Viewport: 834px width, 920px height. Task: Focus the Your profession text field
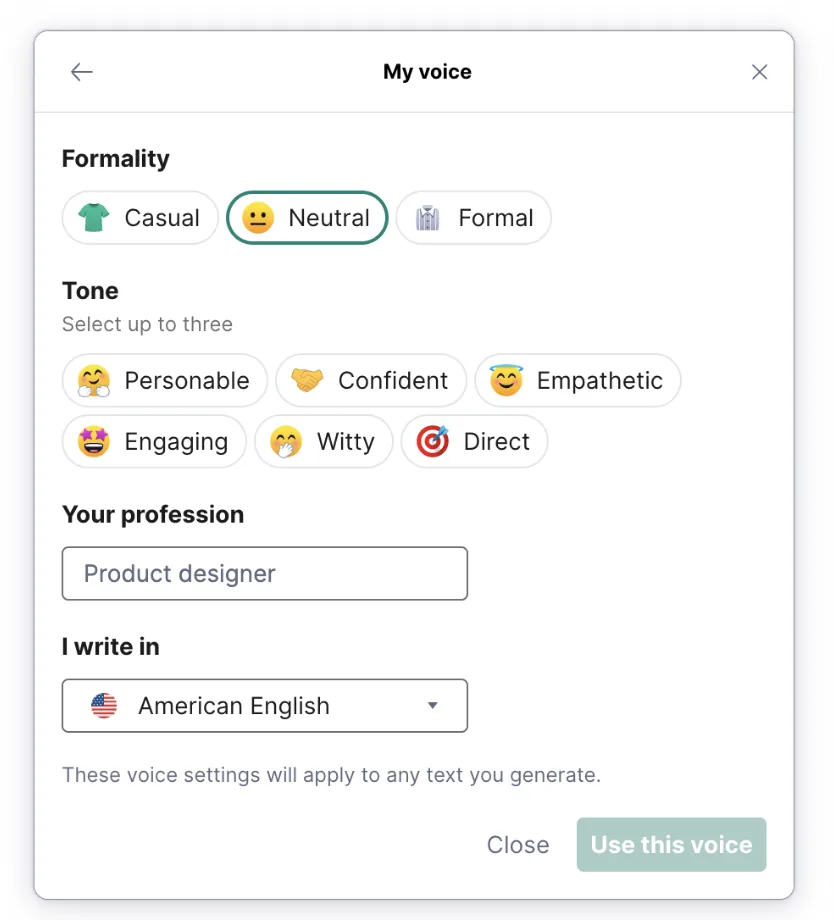point(264,574)
